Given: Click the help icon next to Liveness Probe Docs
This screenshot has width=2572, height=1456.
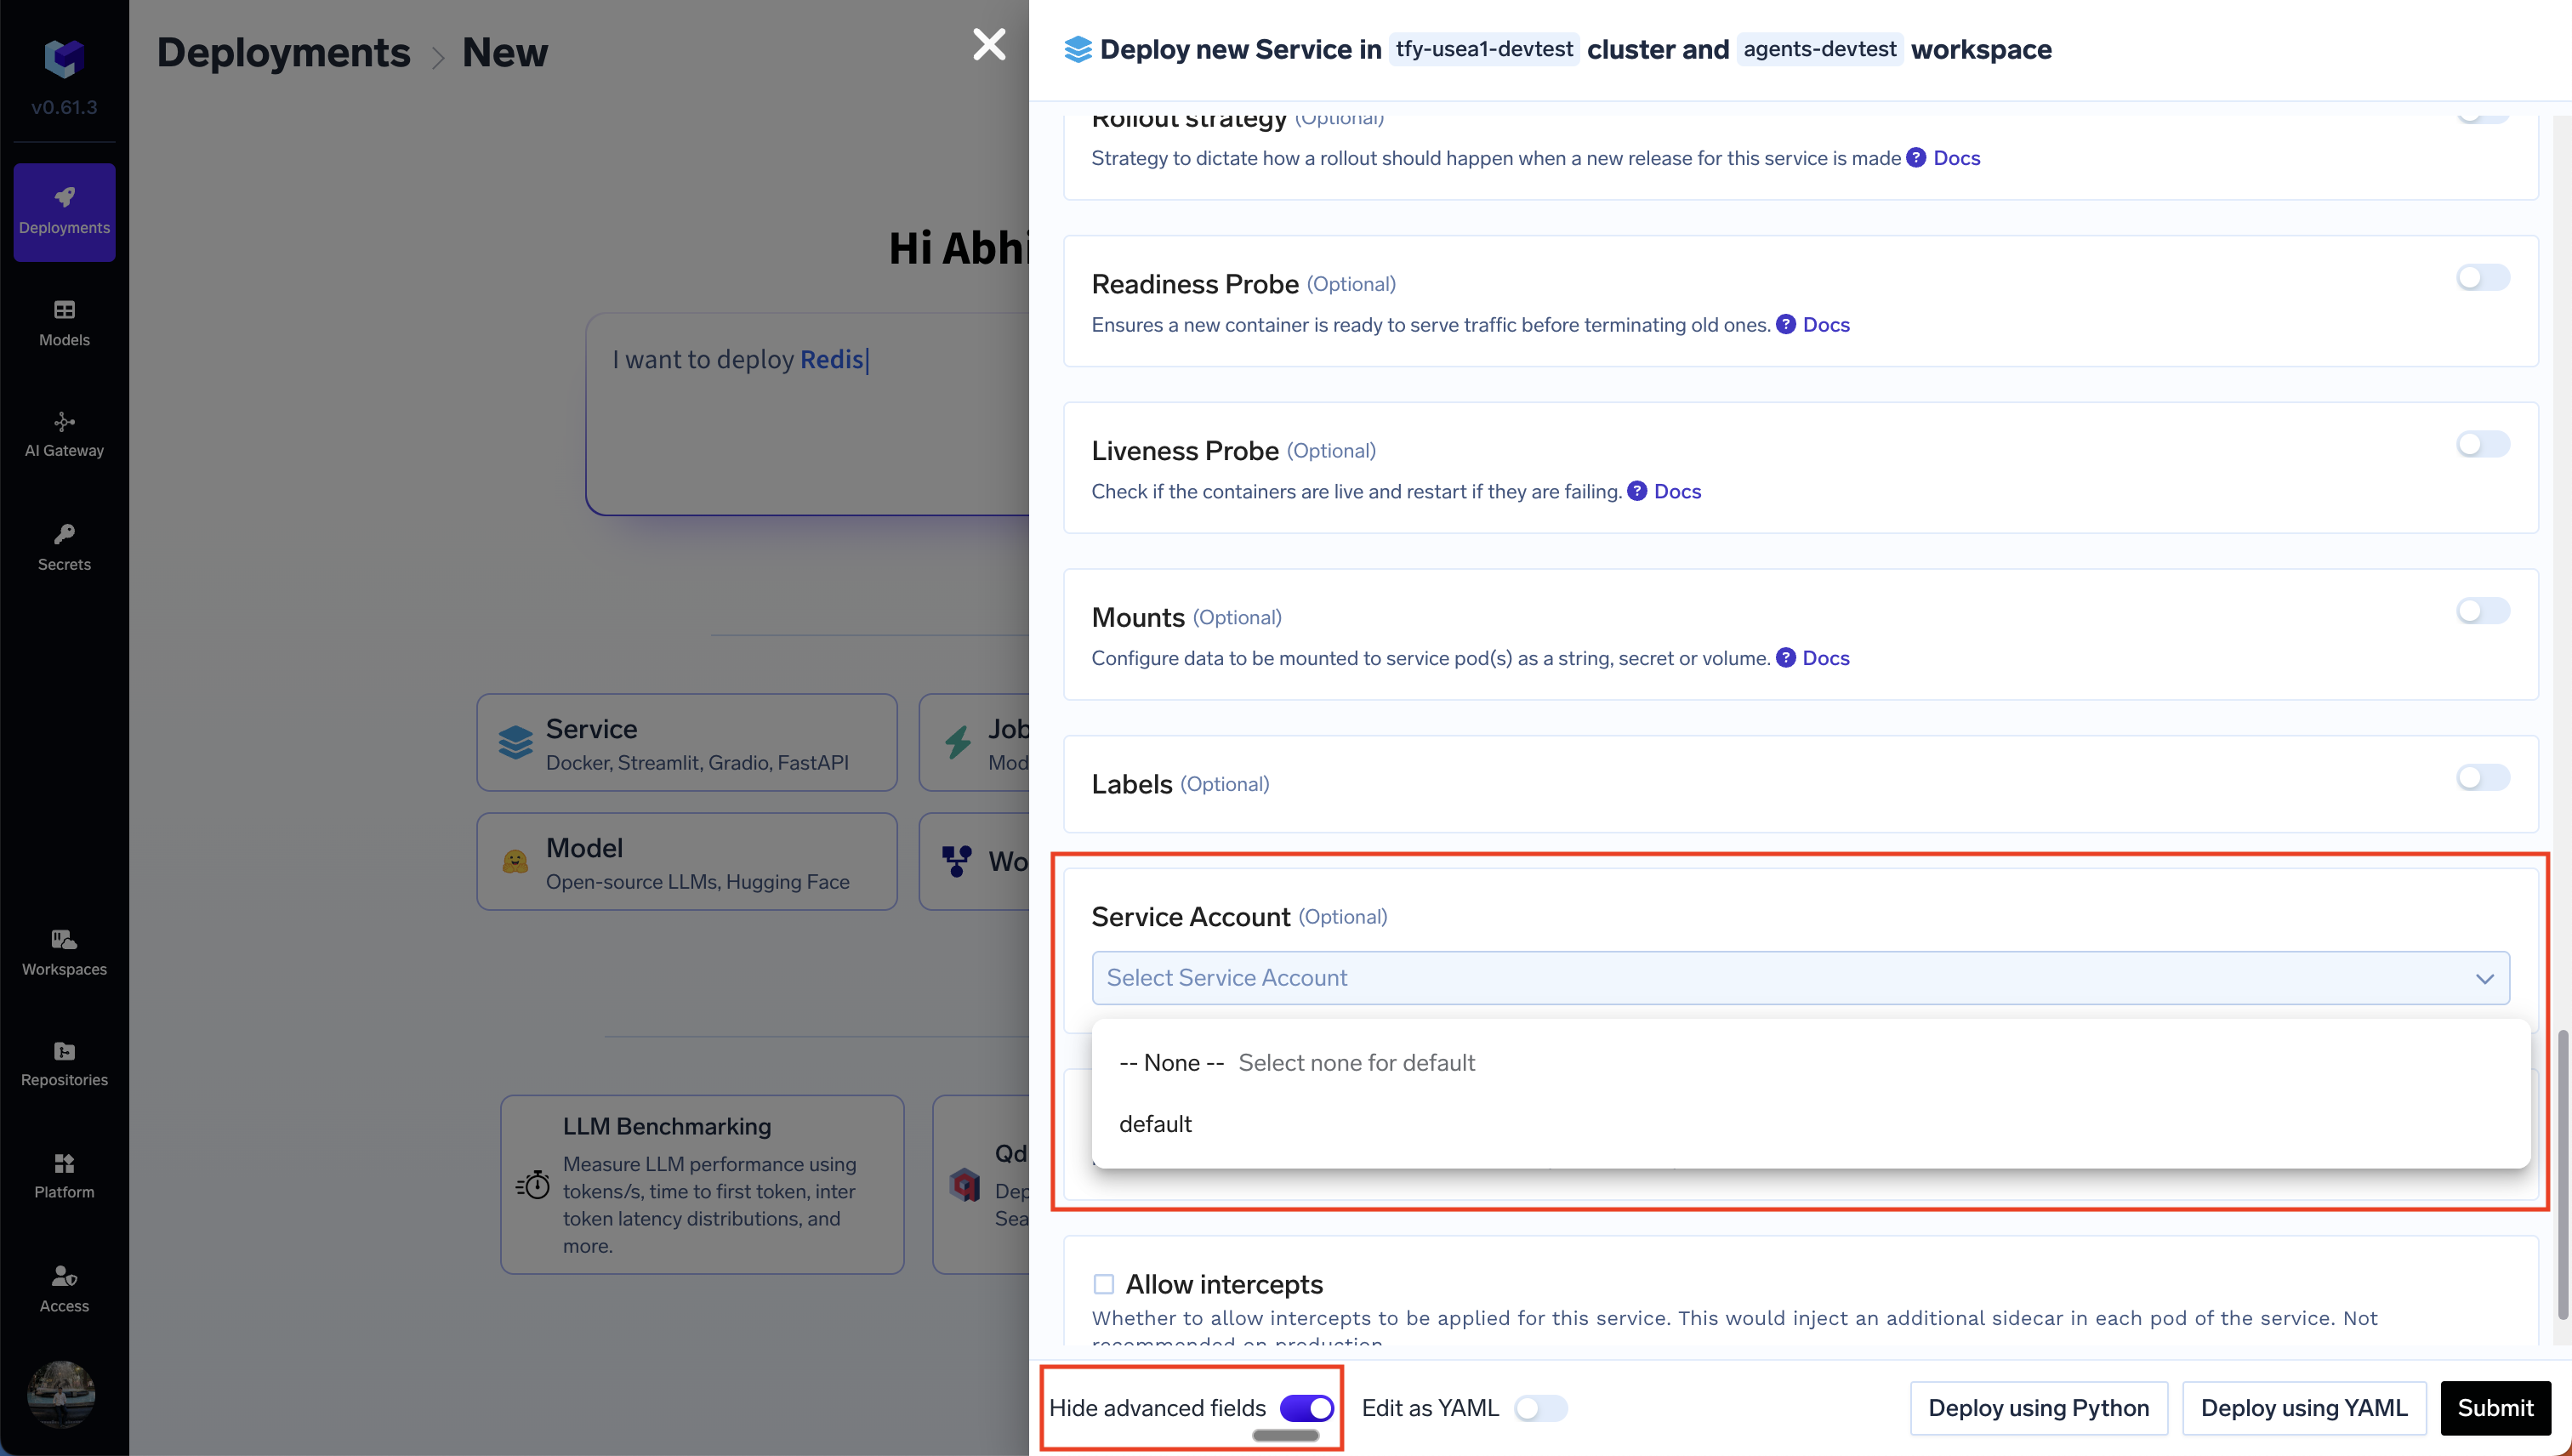Looking at the screenshot, I should [1637, 491].
